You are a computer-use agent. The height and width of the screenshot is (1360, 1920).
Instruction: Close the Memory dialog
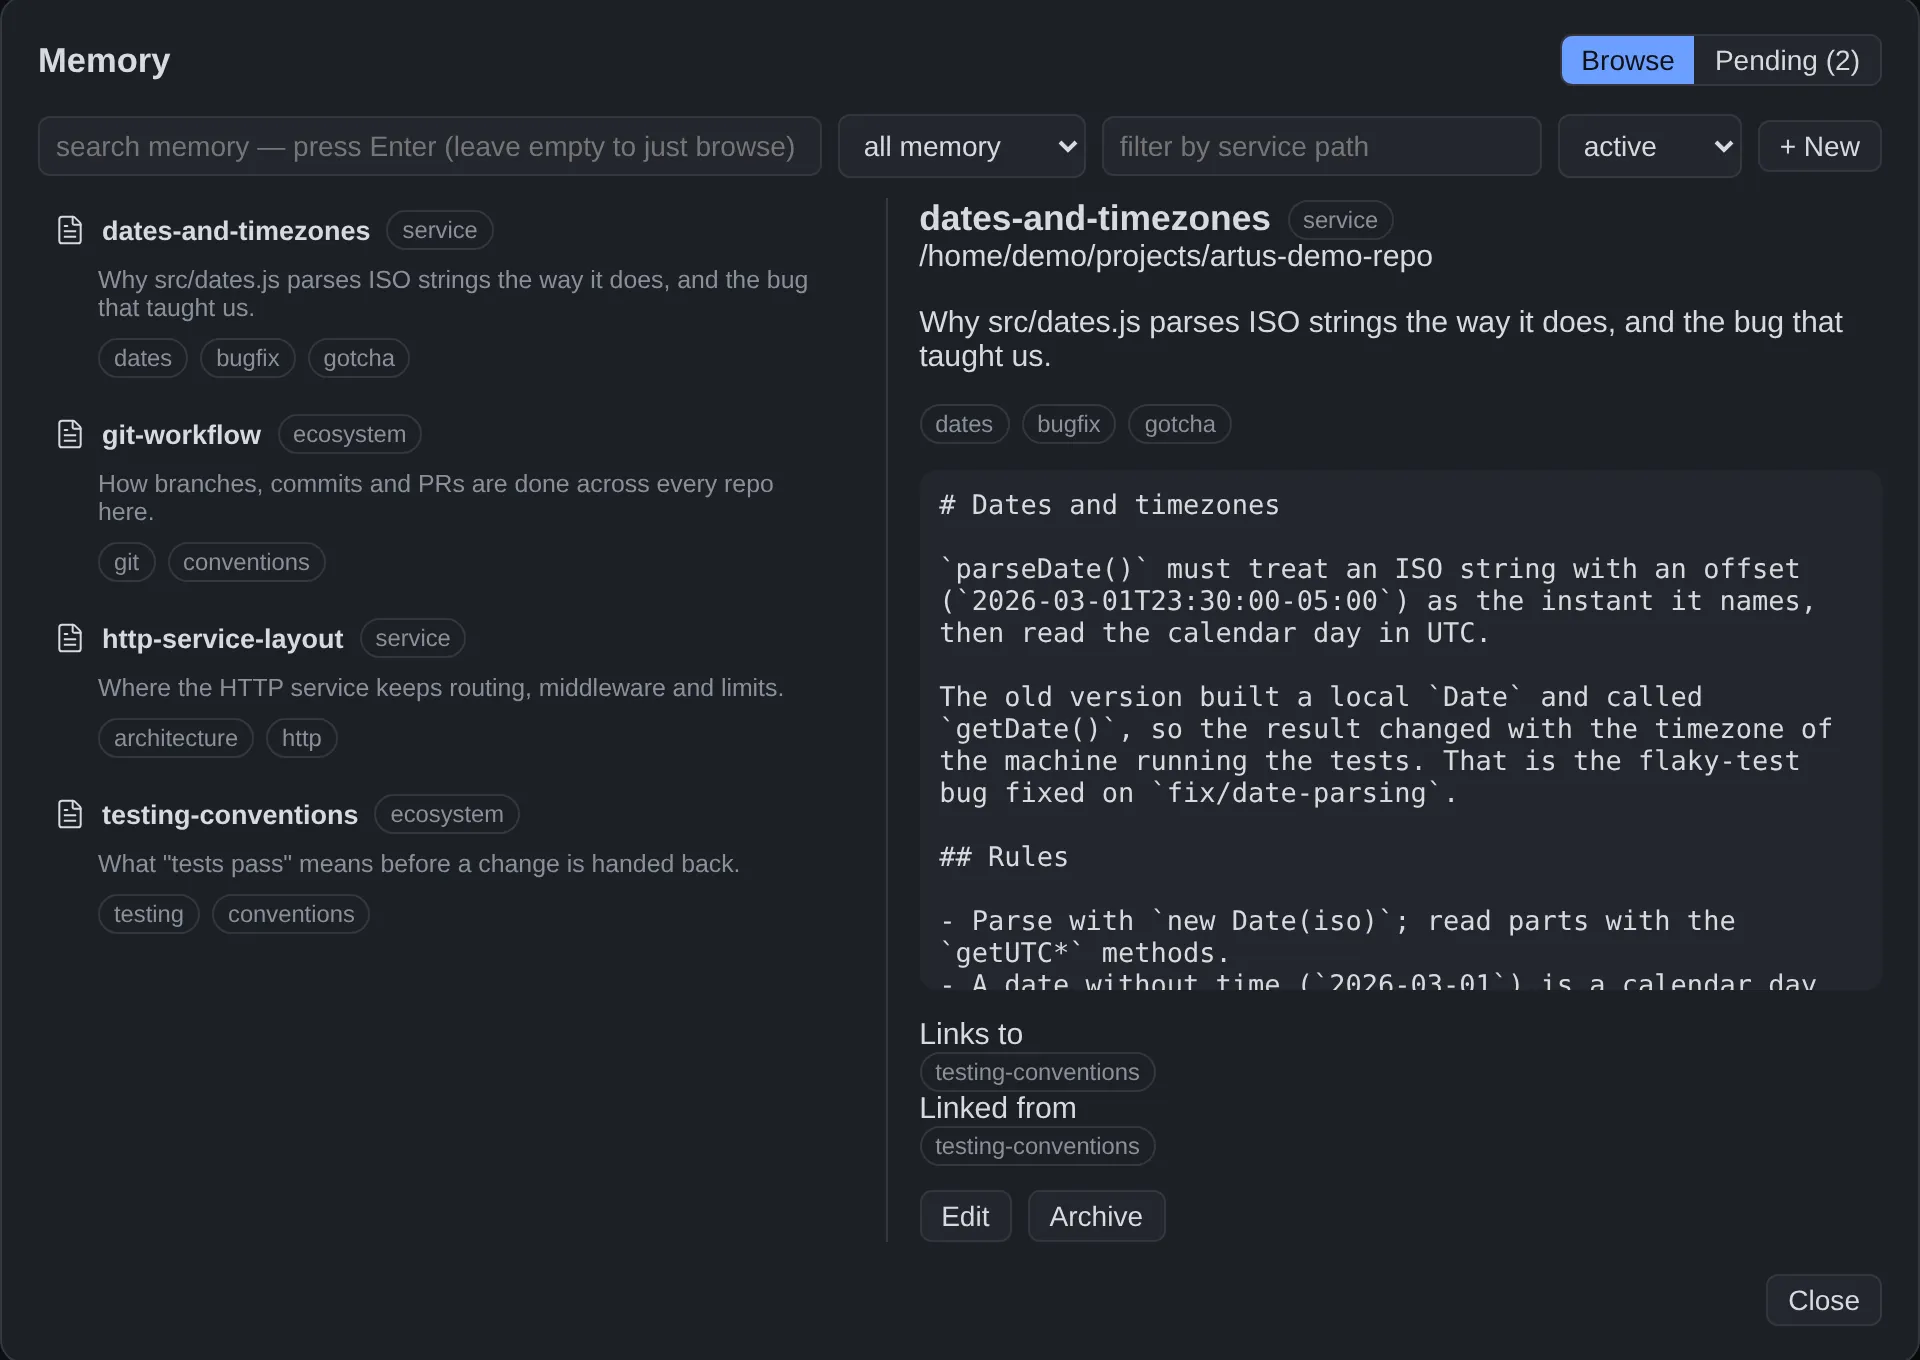1823,1301
